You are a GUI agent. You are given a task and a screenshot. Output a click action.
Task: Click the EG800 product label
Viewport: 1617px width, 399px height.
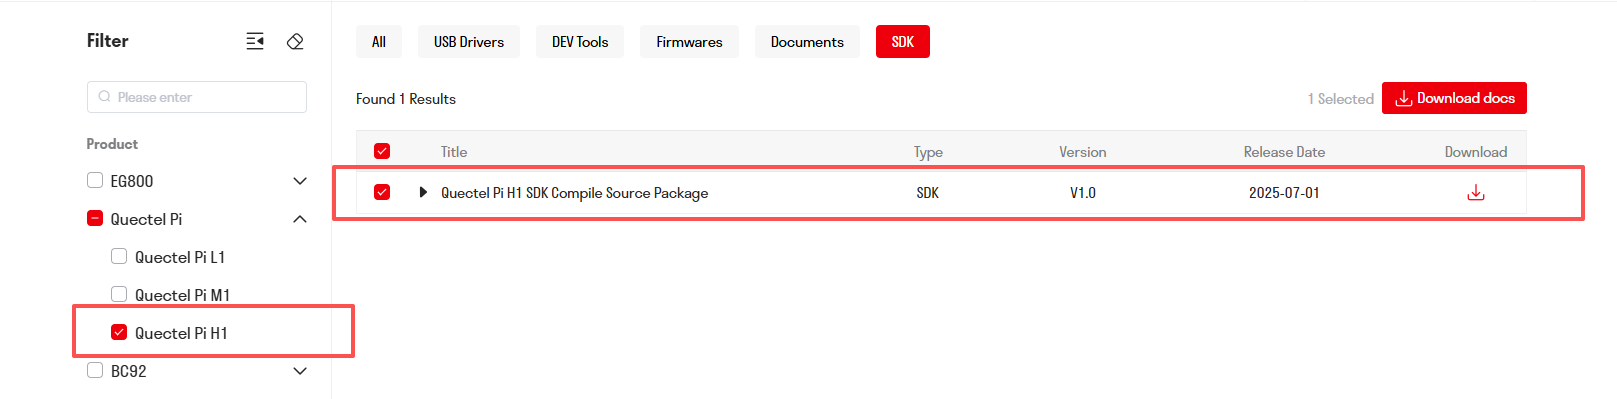coord(132,181)
